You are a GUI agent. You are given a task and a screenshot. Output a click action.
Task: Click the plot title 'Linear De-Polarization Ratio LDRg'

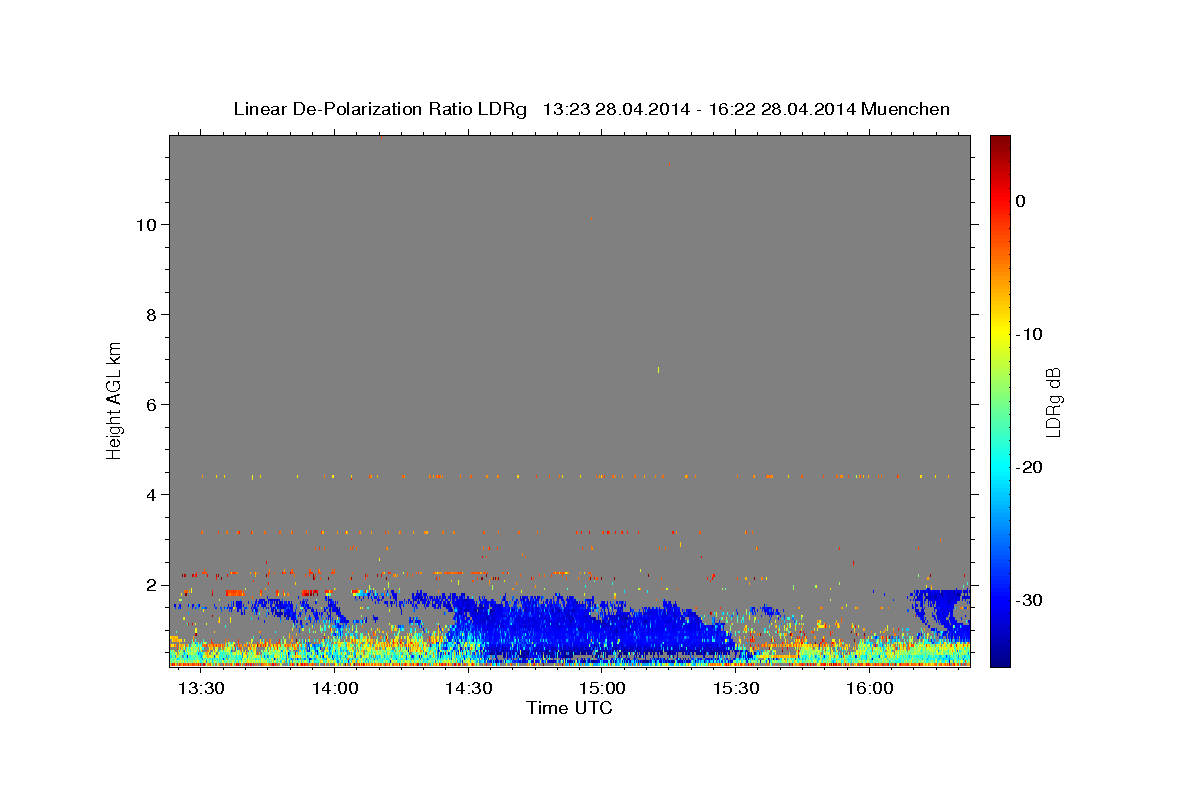coord(379,109)
